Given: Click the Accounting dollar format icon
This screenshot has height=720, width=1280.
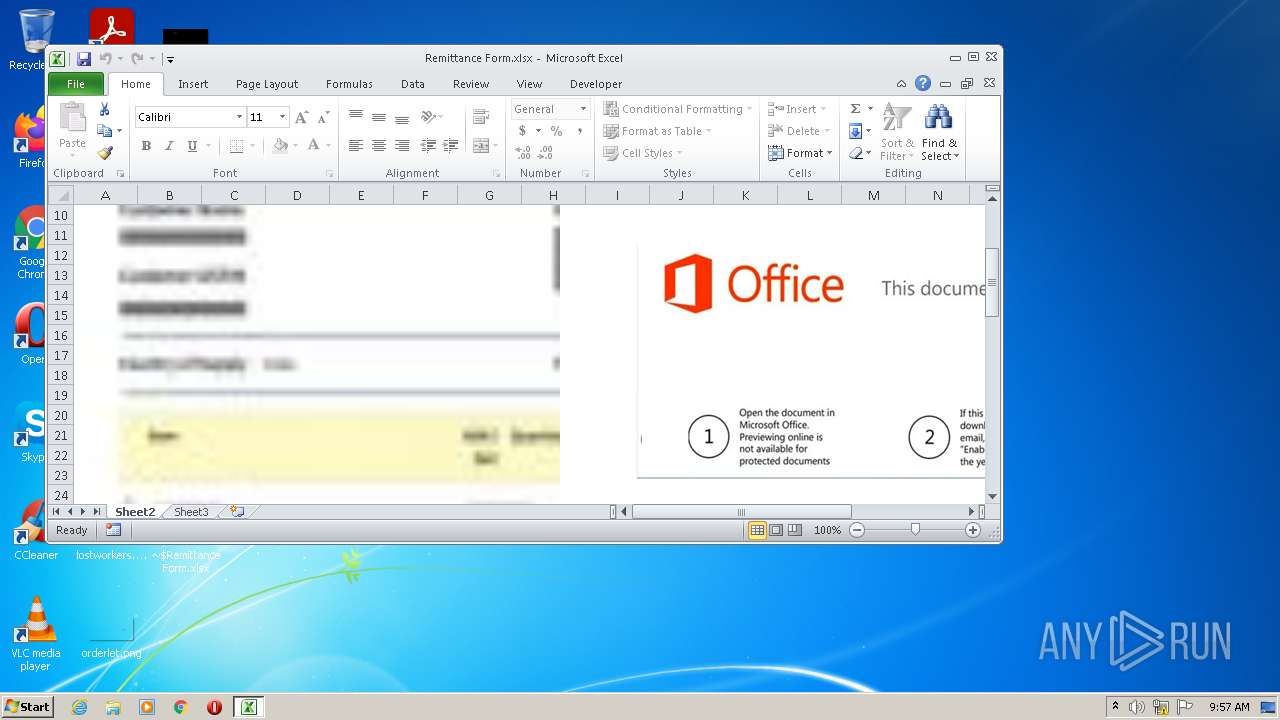Looking at the screenshot, I should tap(522, 131).
